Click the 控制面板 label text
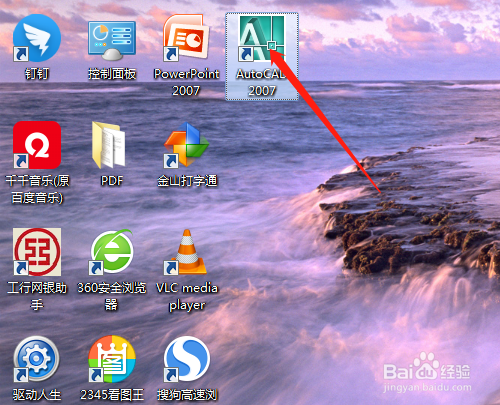This screenshot has height=405, width=500. click(112, 74)
